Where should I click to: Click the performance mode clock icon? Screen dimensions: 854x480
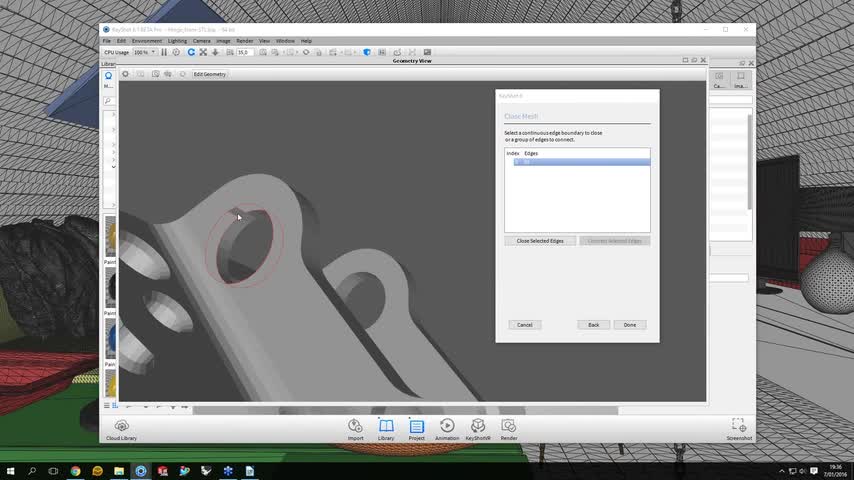[x=176, y=52]
